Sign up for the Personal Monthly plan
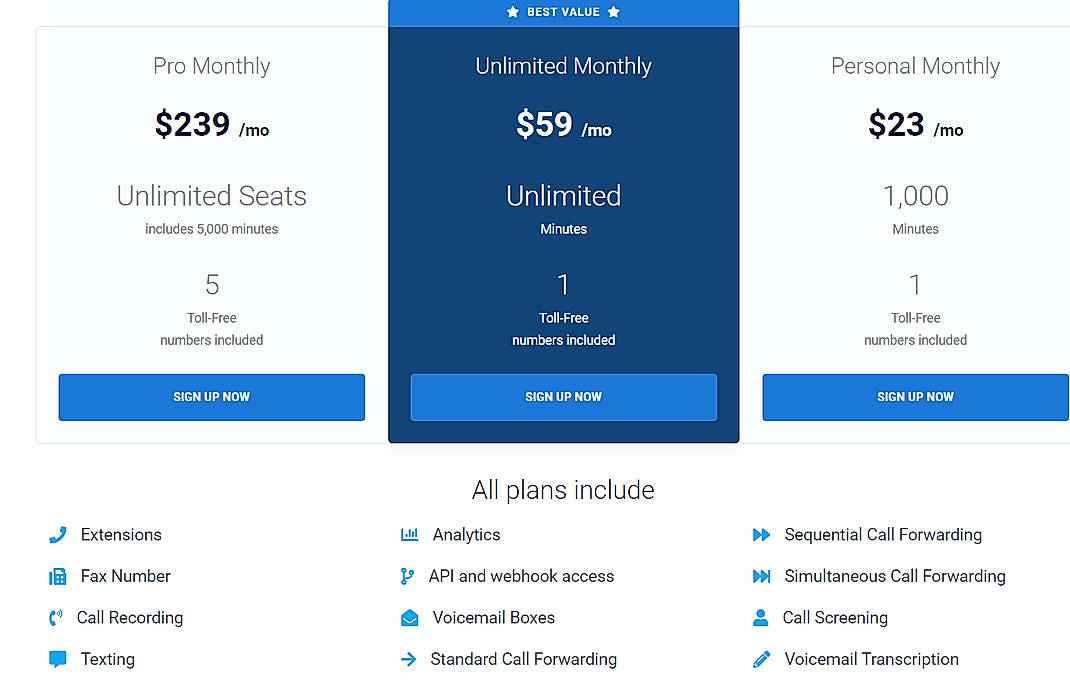 click(915, 397)
